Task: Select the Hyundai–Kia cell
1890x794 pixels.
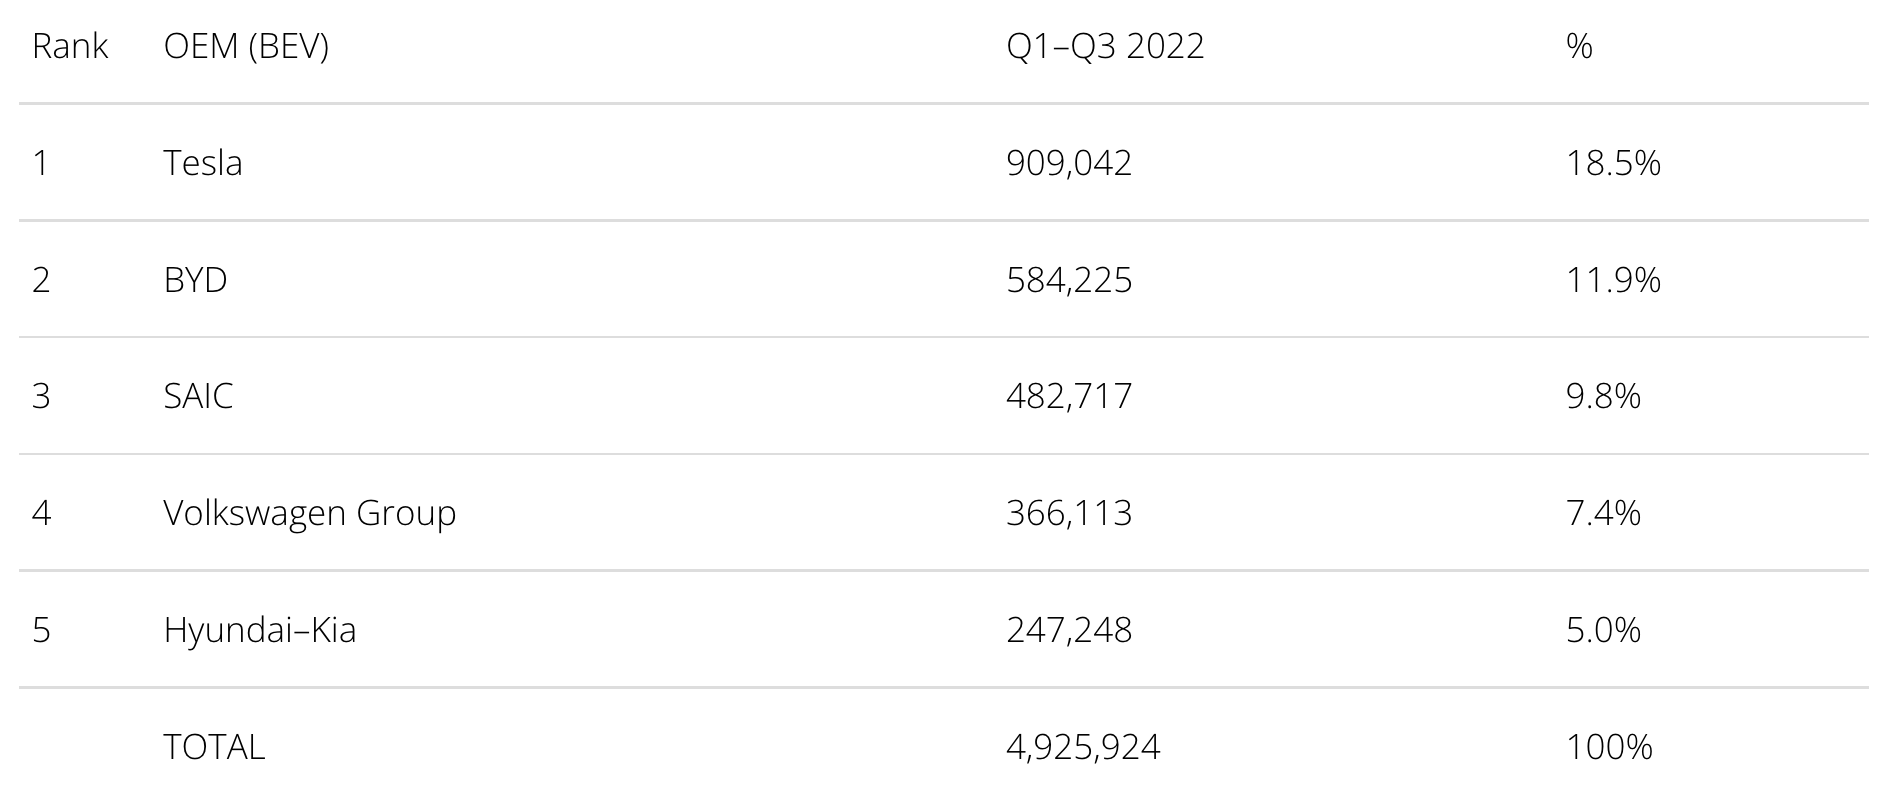Action: 260,630
